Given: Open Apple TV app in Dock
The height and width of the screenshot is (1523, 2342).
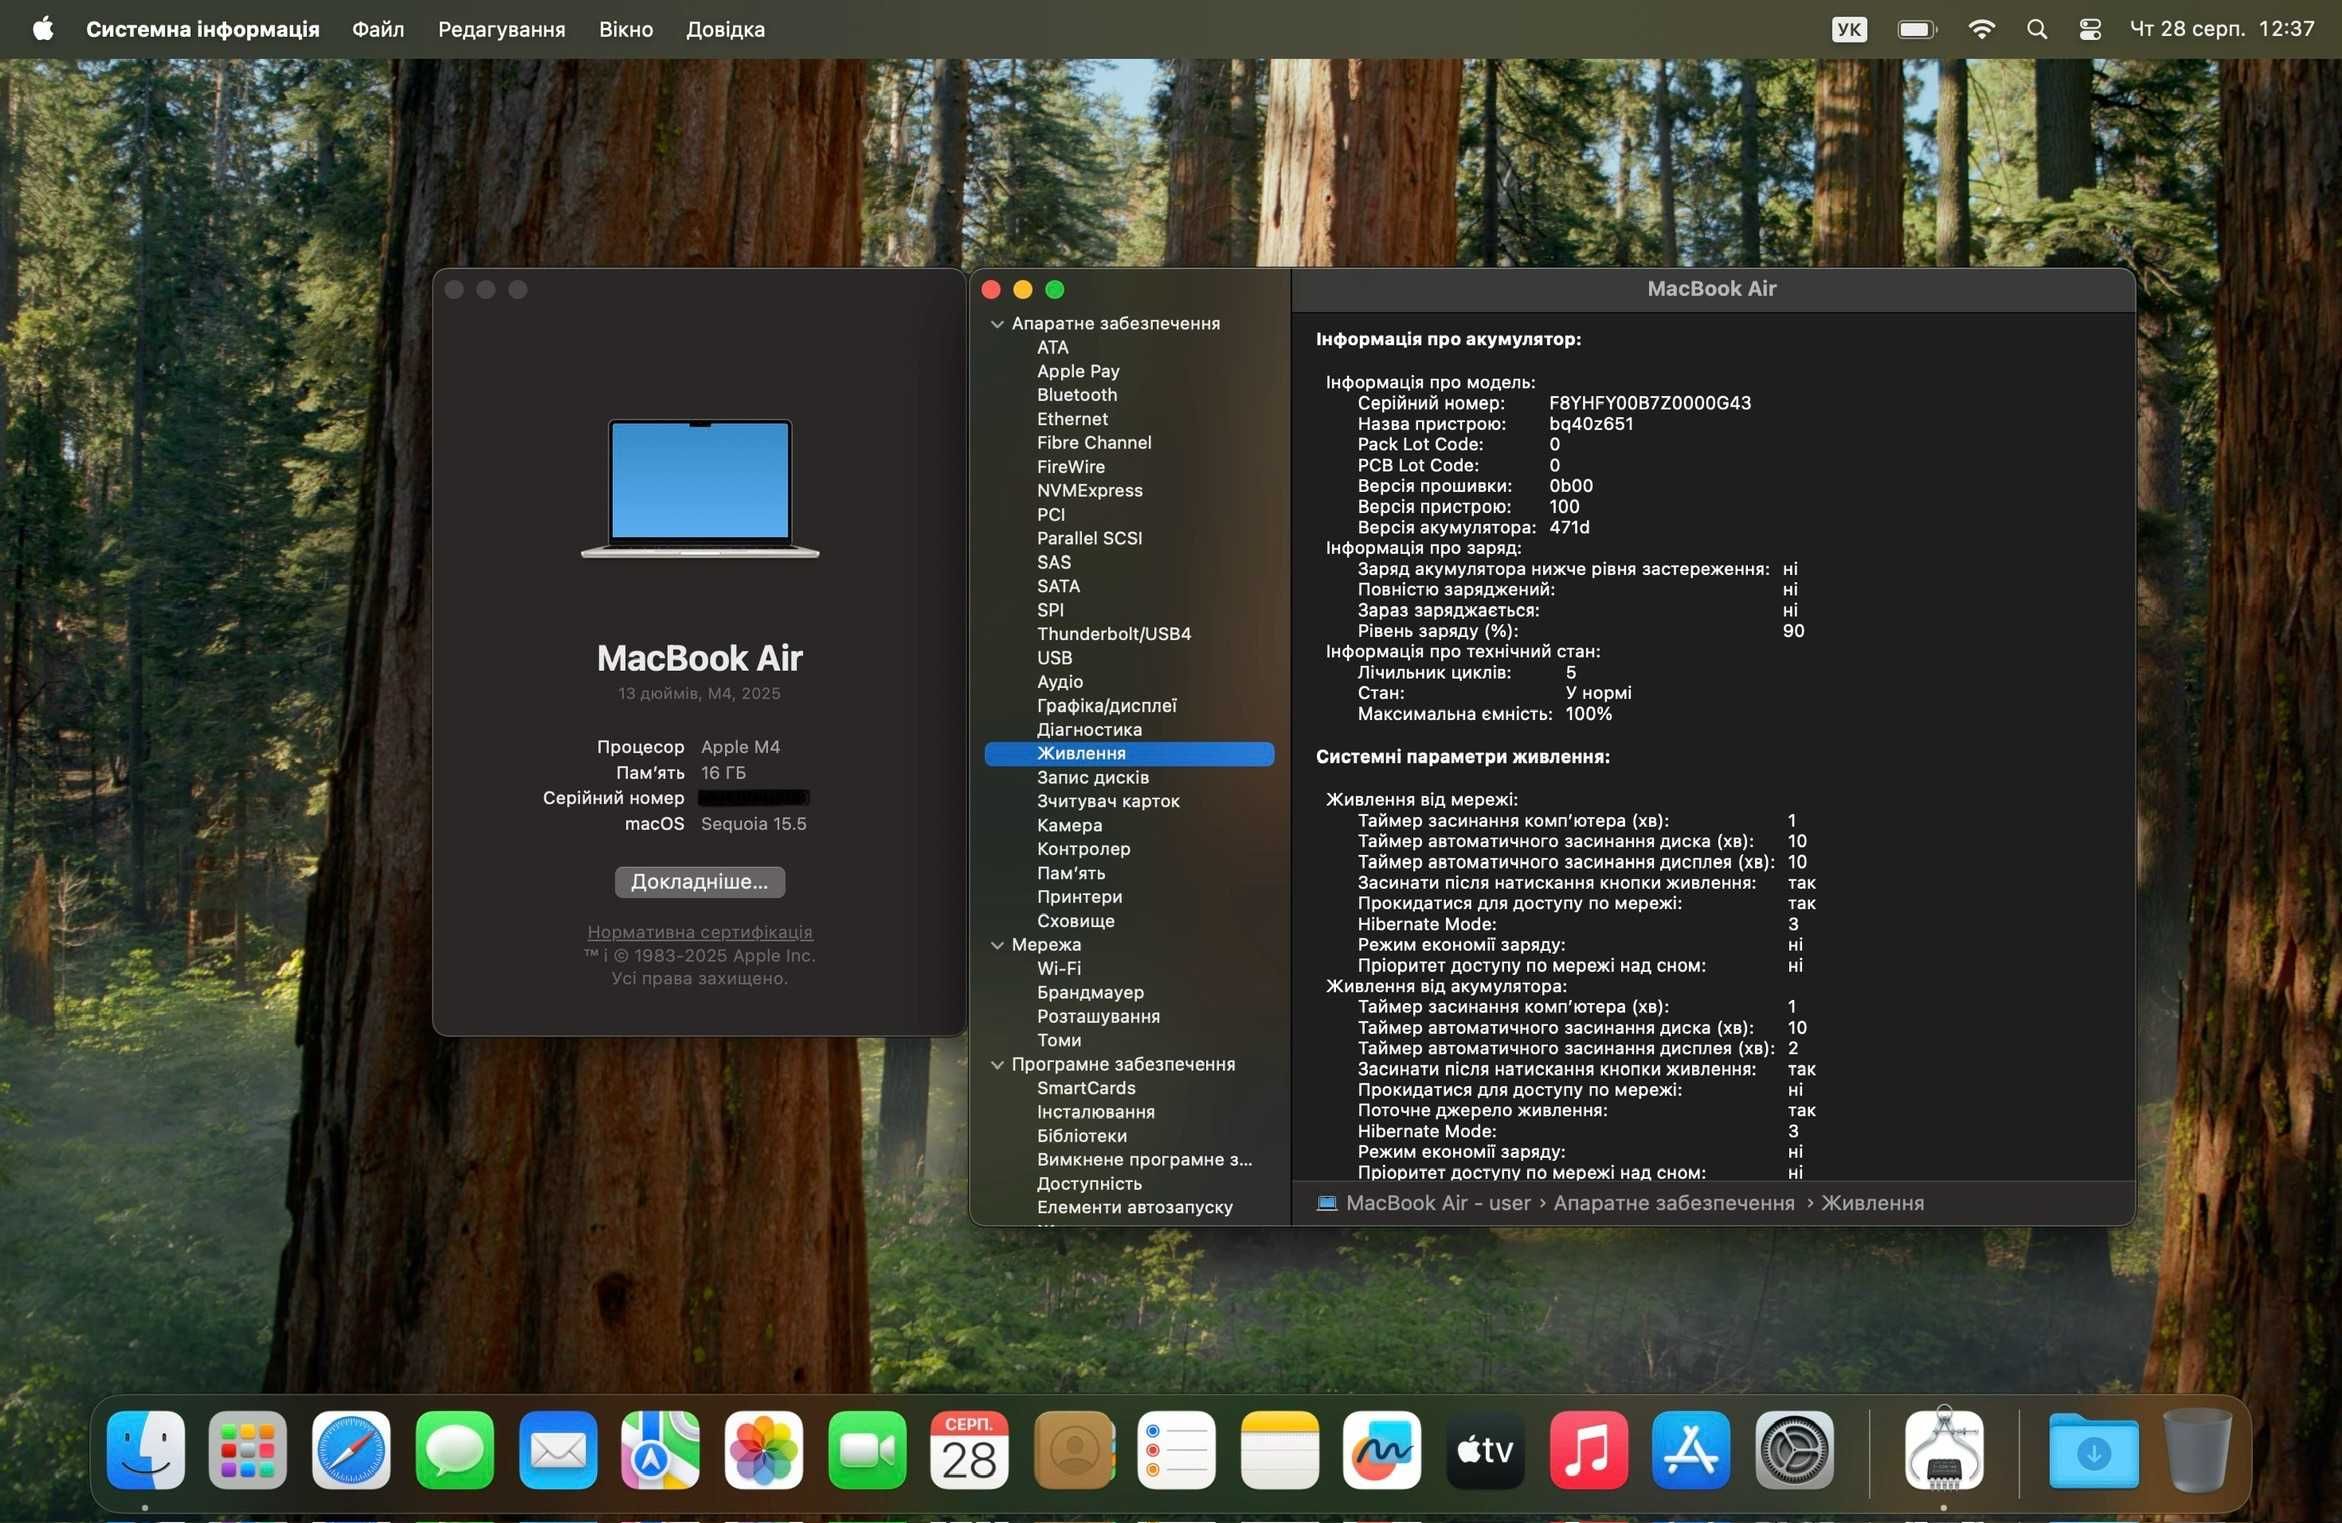Looking at the screenshot, I should coord(1486,1449).
